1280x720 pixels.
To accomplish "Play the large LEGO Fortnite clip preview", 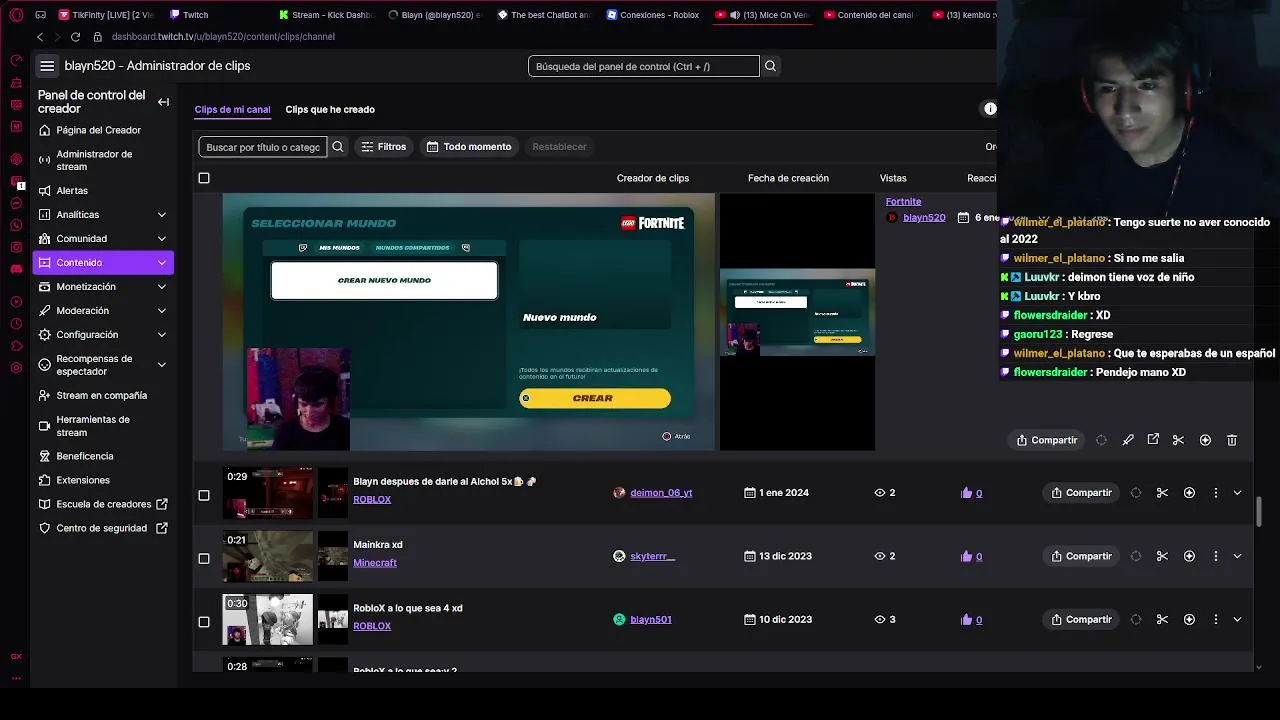I will pos(468,322).
